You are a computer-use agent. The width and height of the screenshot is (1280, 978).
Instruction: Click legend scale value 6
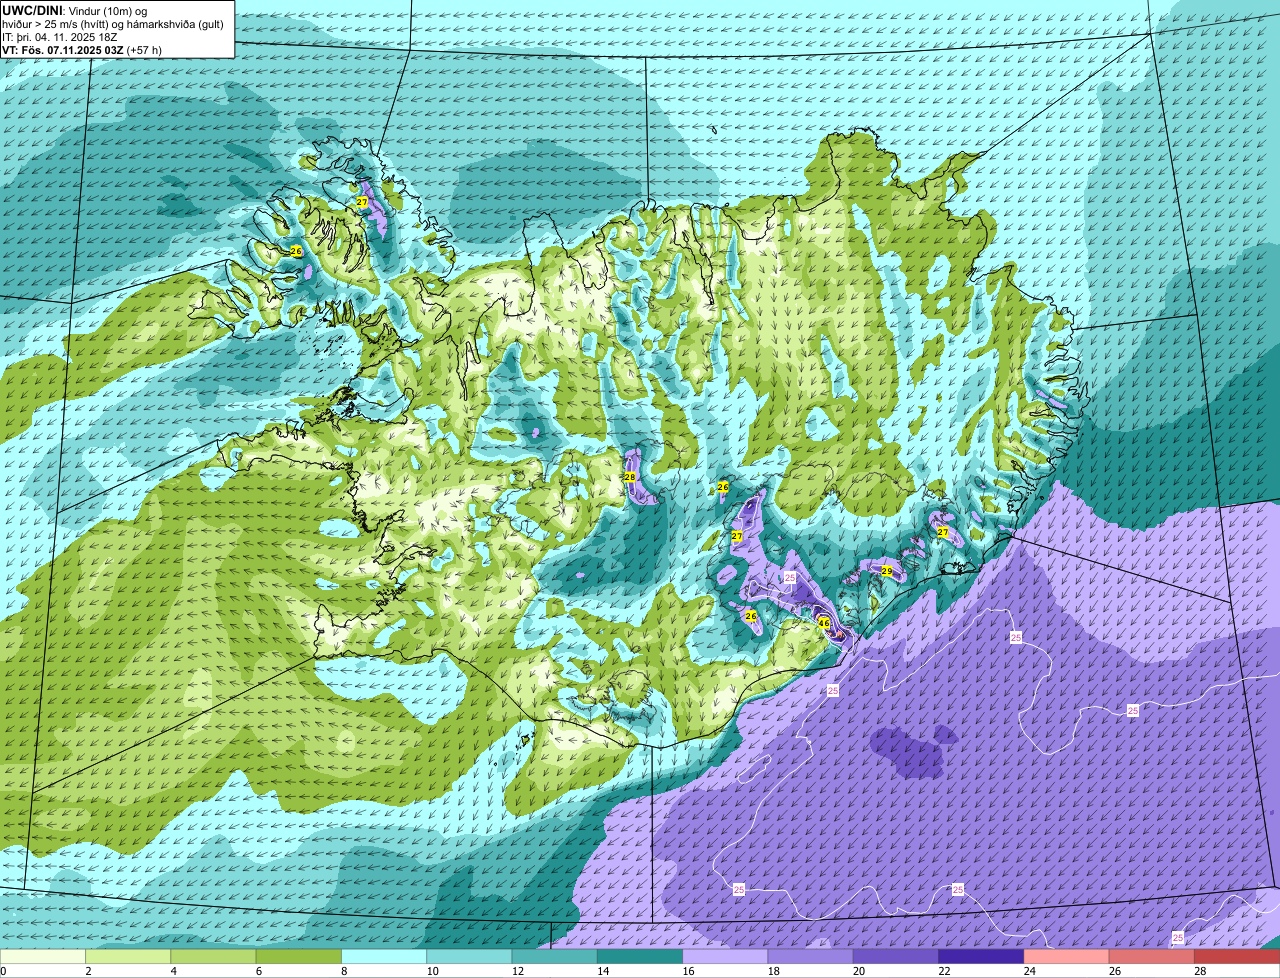coord(259,971)
